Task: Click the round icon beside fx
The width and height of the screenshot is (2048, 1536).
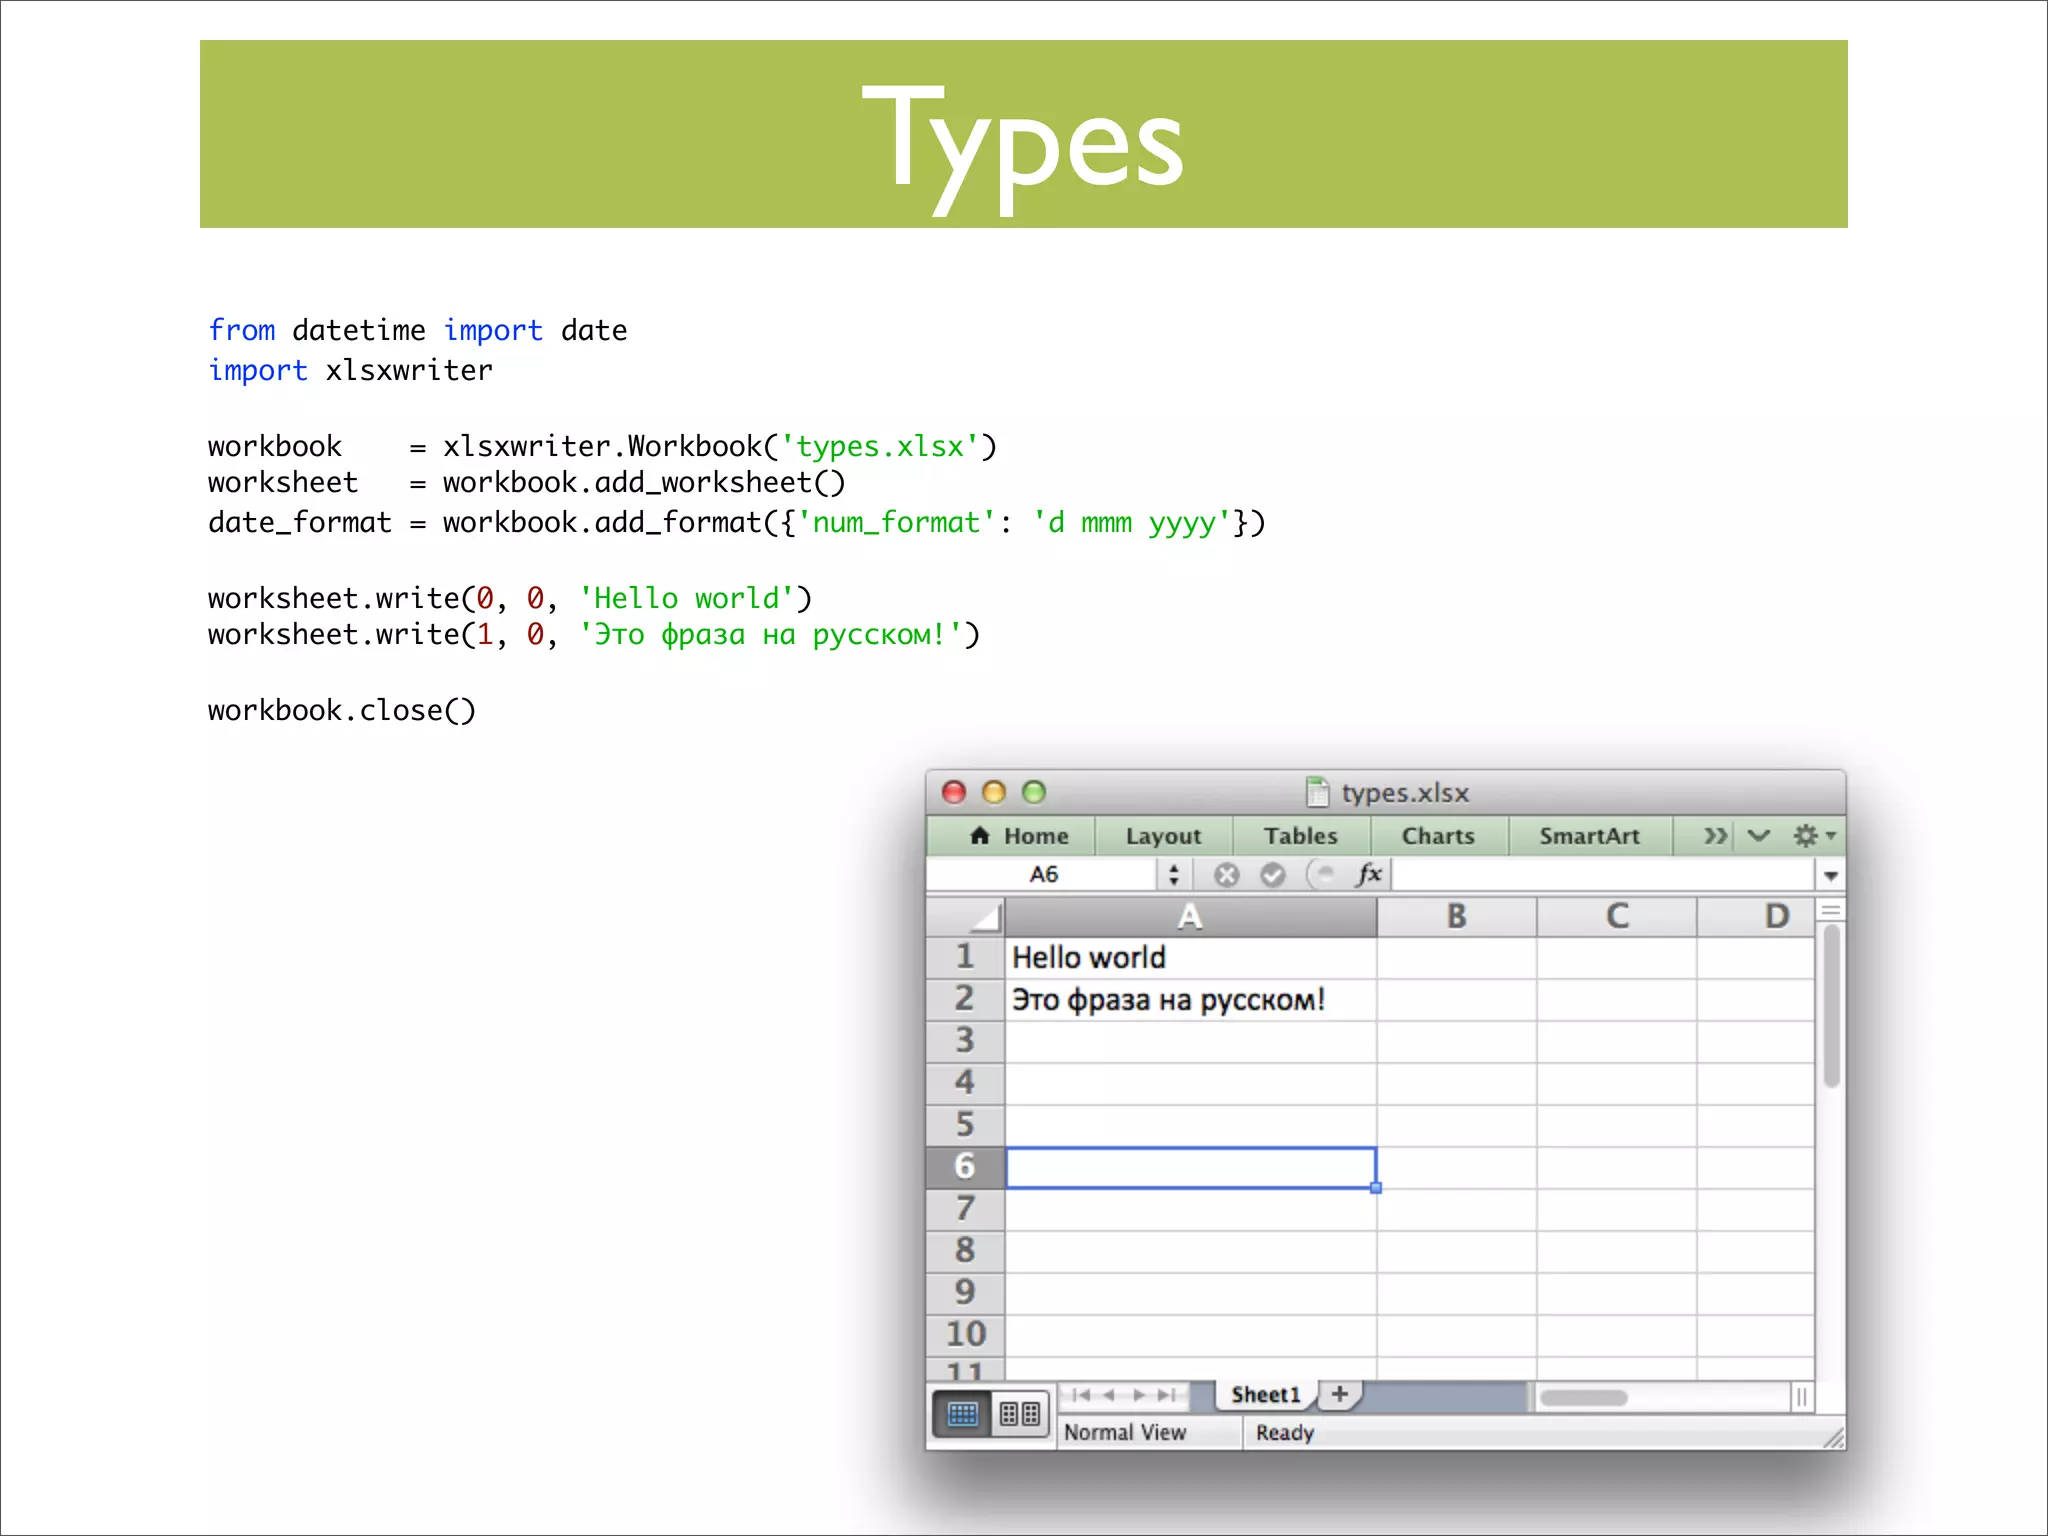Action: (1322, 875)
